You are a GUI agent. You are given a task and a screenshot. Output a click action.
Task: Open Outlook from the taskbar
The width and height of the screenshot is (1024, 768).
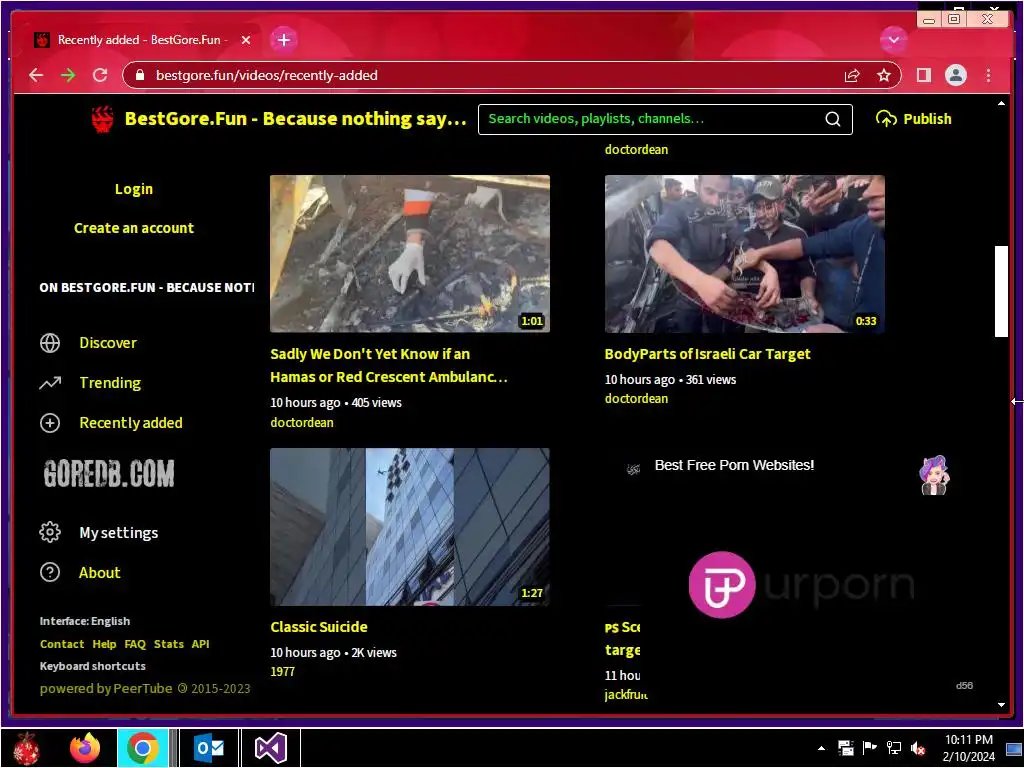[209, 748]
